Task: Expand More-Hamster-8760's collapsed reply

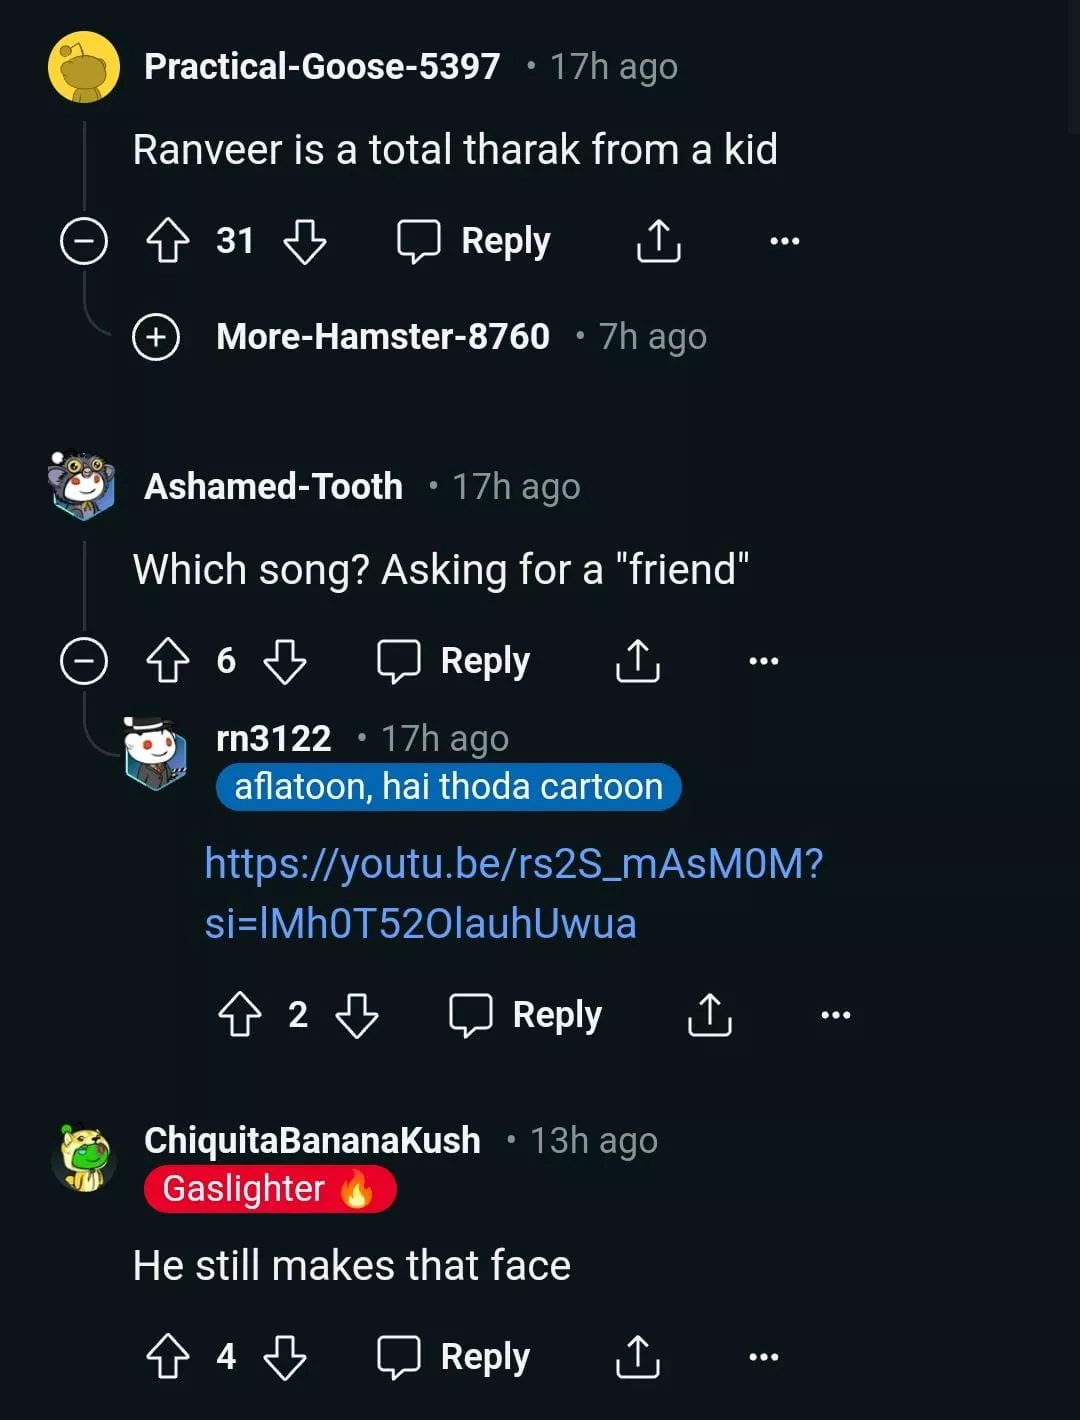Action: click(x=156, y=337)
